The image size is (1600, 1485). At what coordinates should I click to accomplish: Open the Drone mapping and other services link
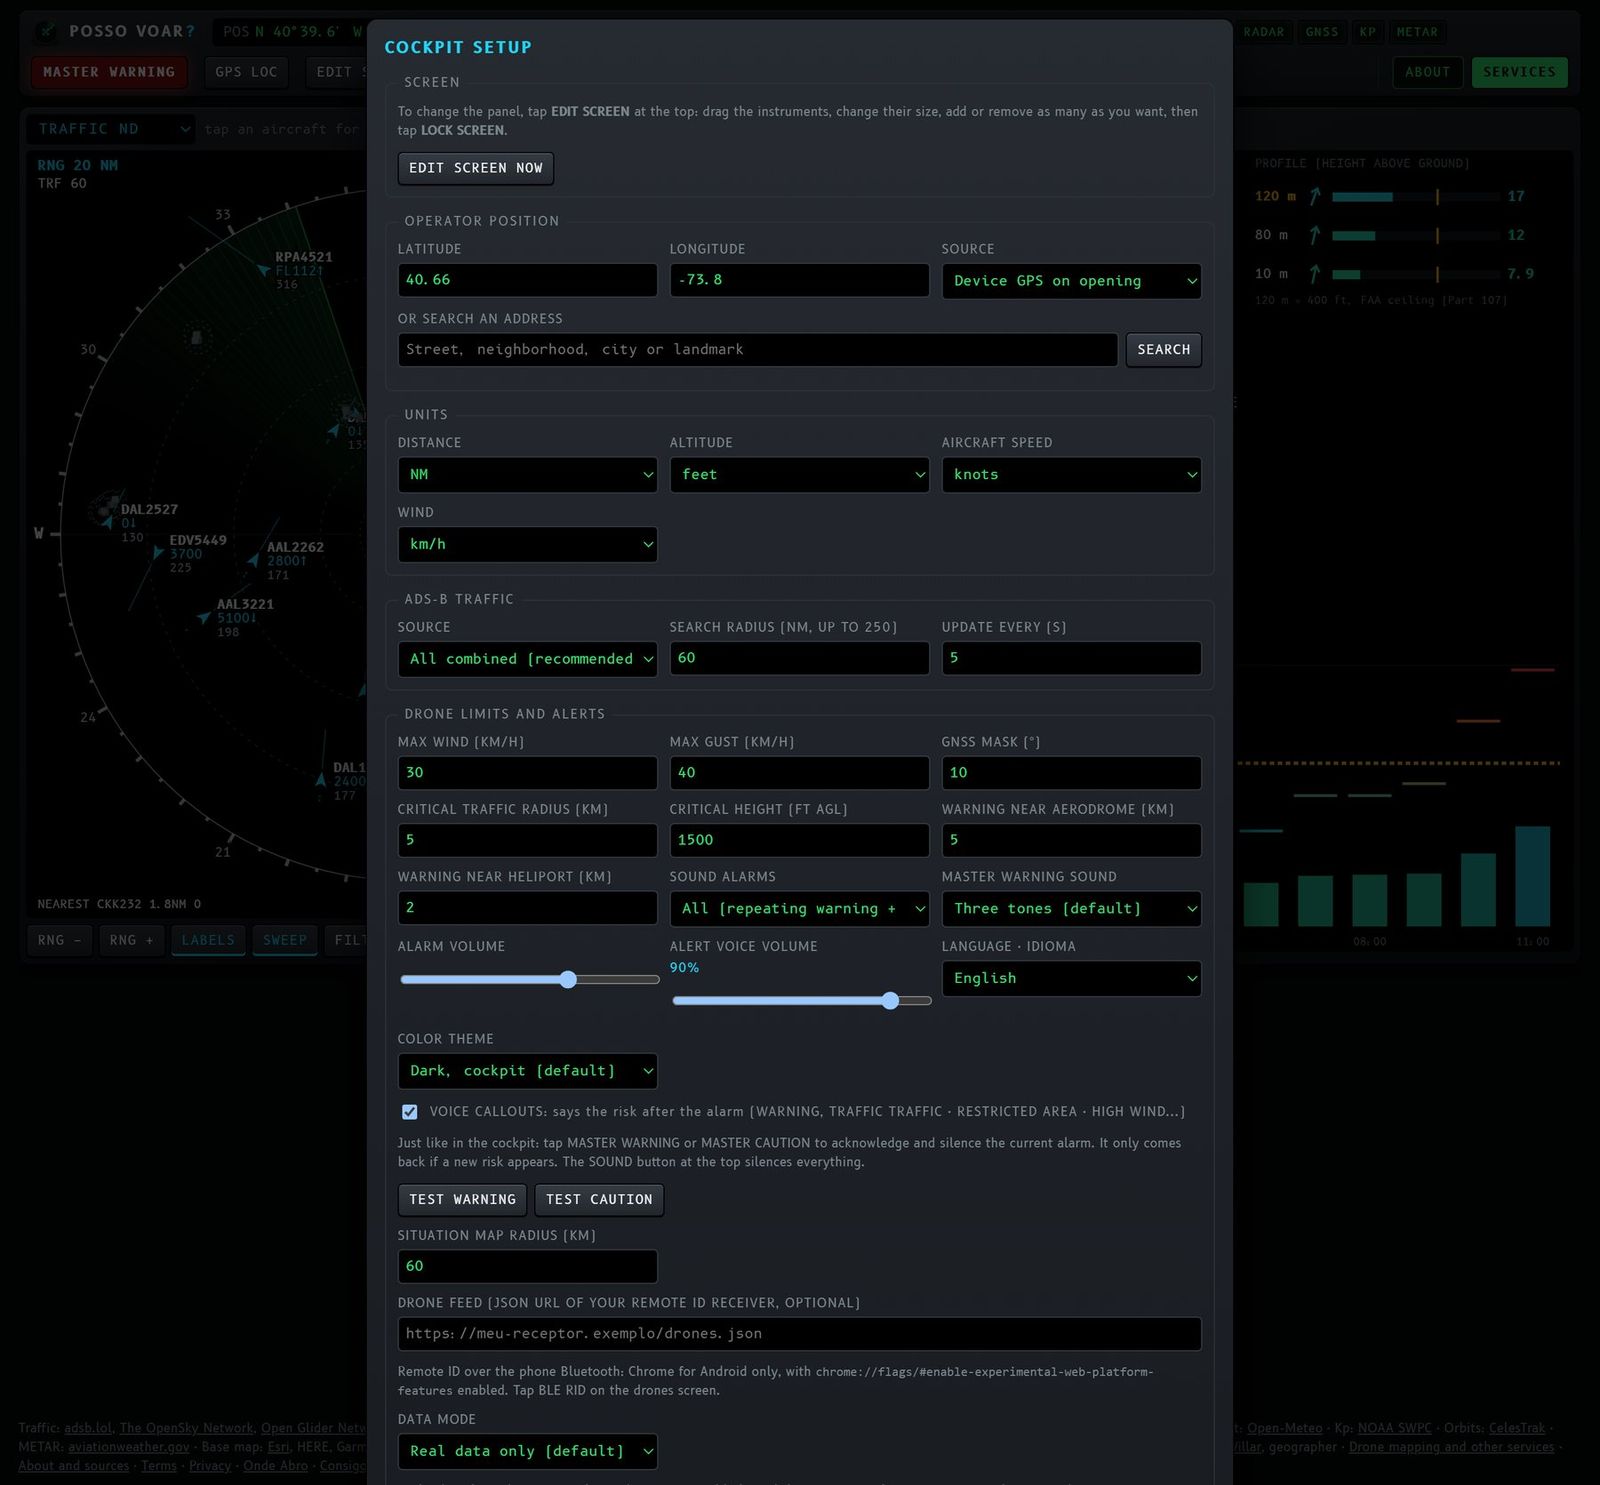1452,1447
